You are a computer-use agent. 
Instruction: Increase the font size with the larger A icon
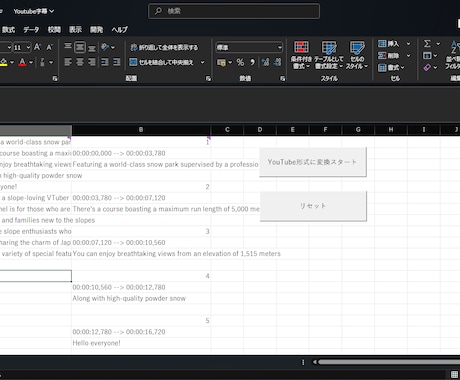(x=37, y=47)
